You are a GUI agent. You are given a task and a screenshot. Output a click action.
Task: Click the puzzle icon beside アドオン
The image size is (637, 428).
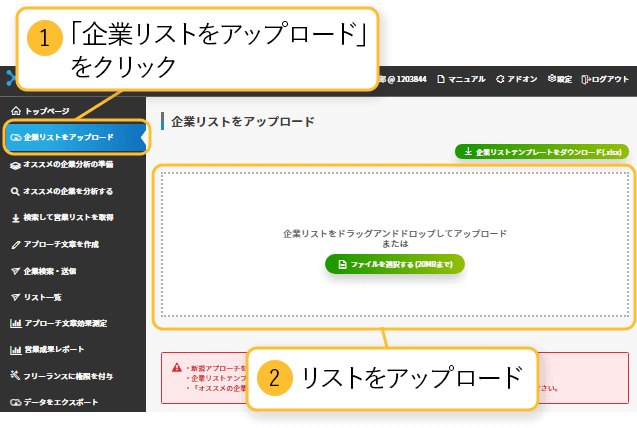(x=500, y=79)
